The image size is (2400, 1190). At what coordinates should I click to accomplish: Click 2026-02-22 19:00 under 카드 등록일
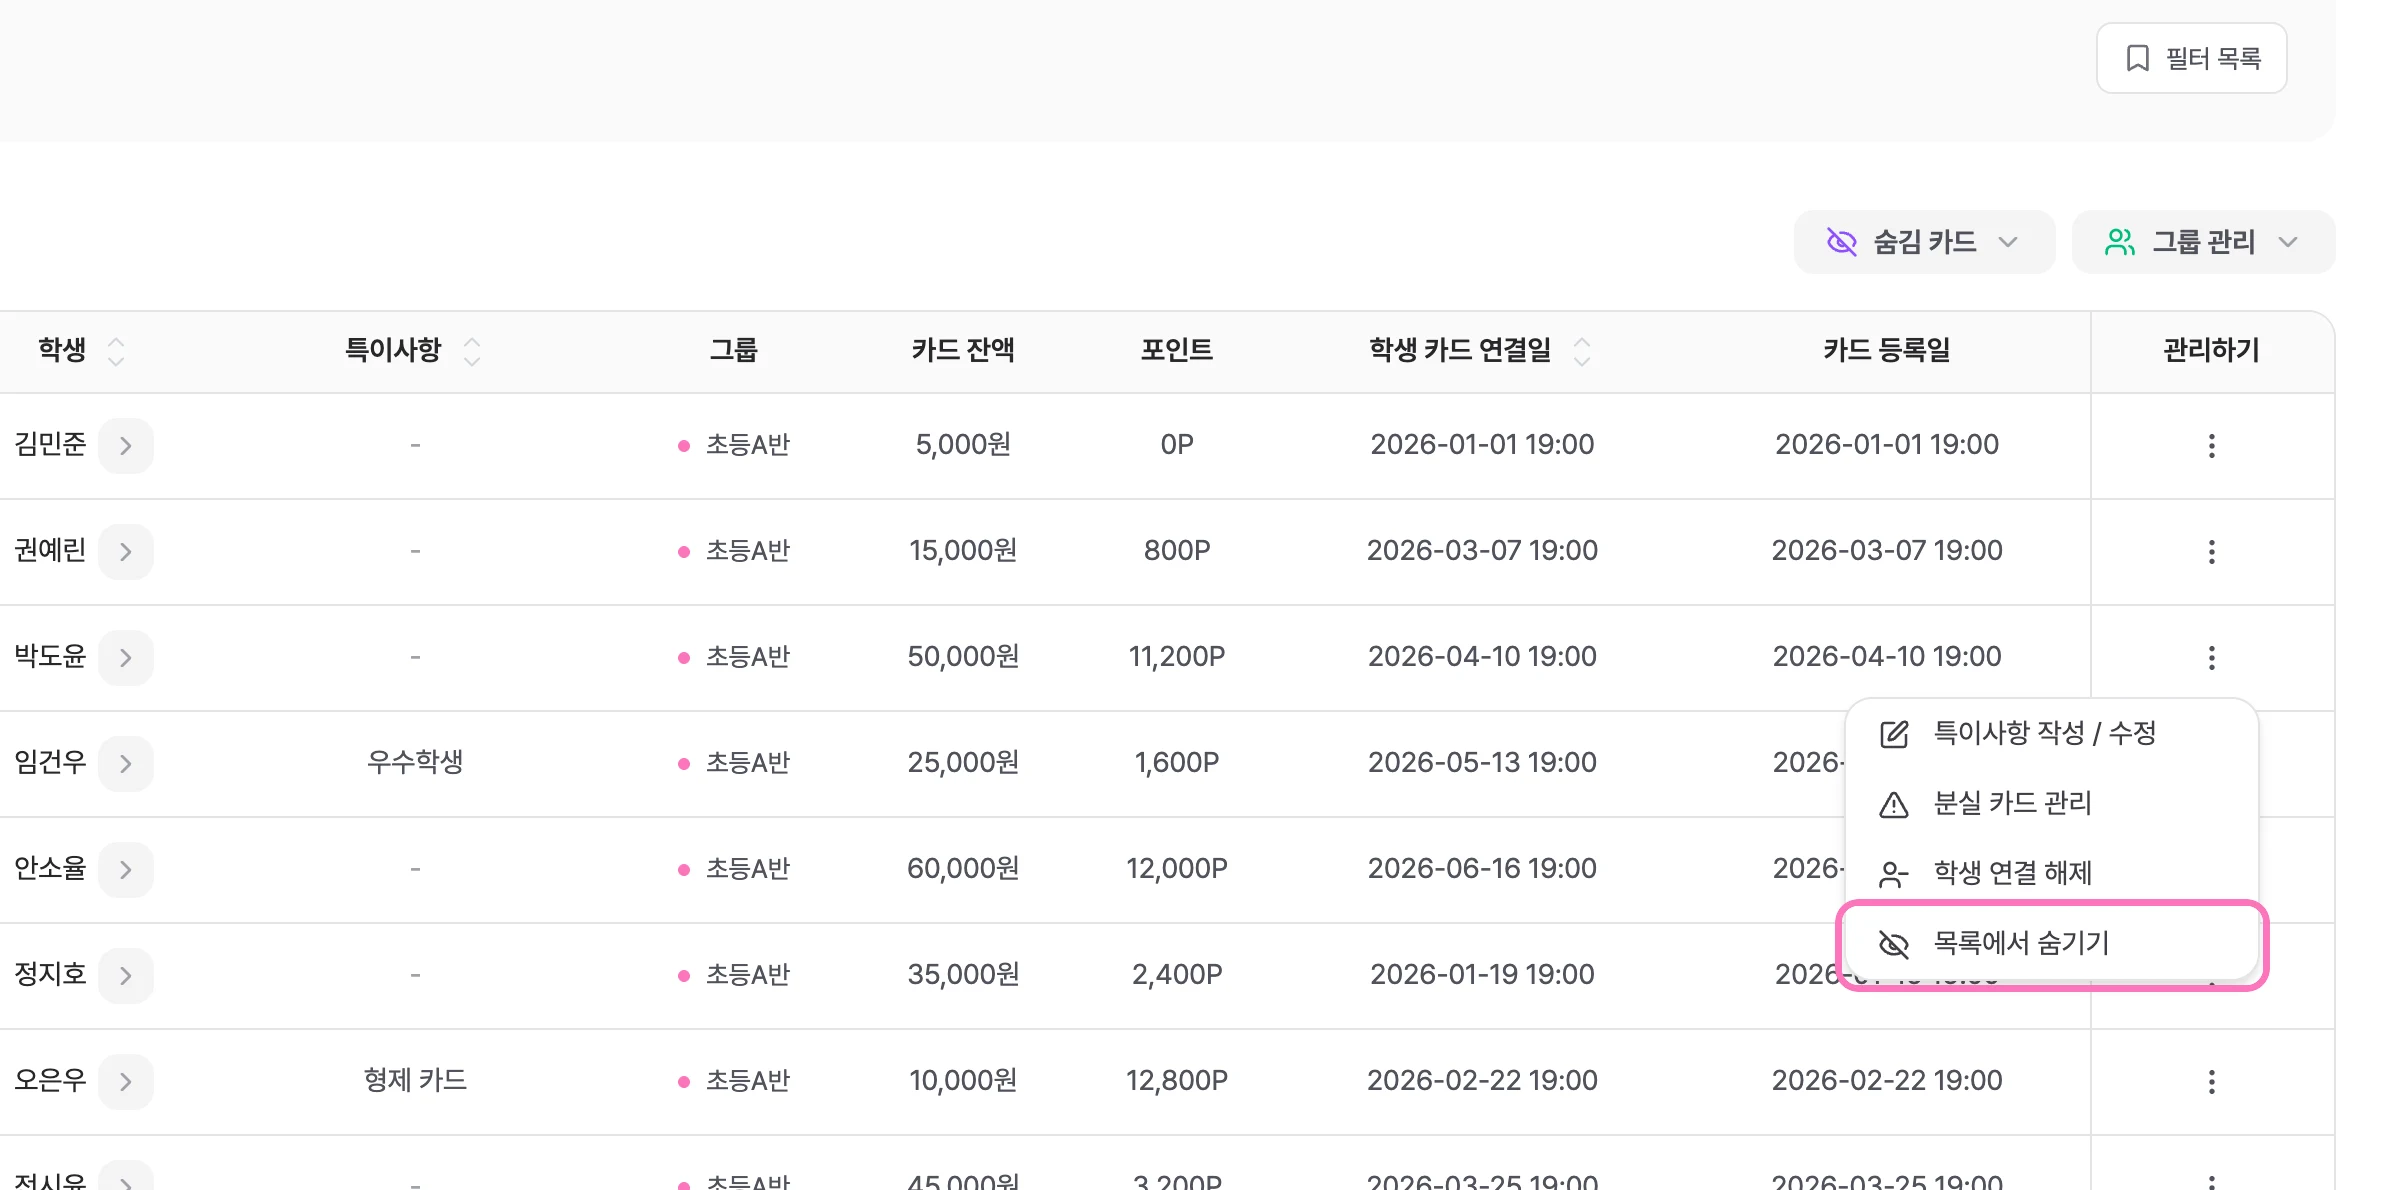(x=1887, y=1081)
